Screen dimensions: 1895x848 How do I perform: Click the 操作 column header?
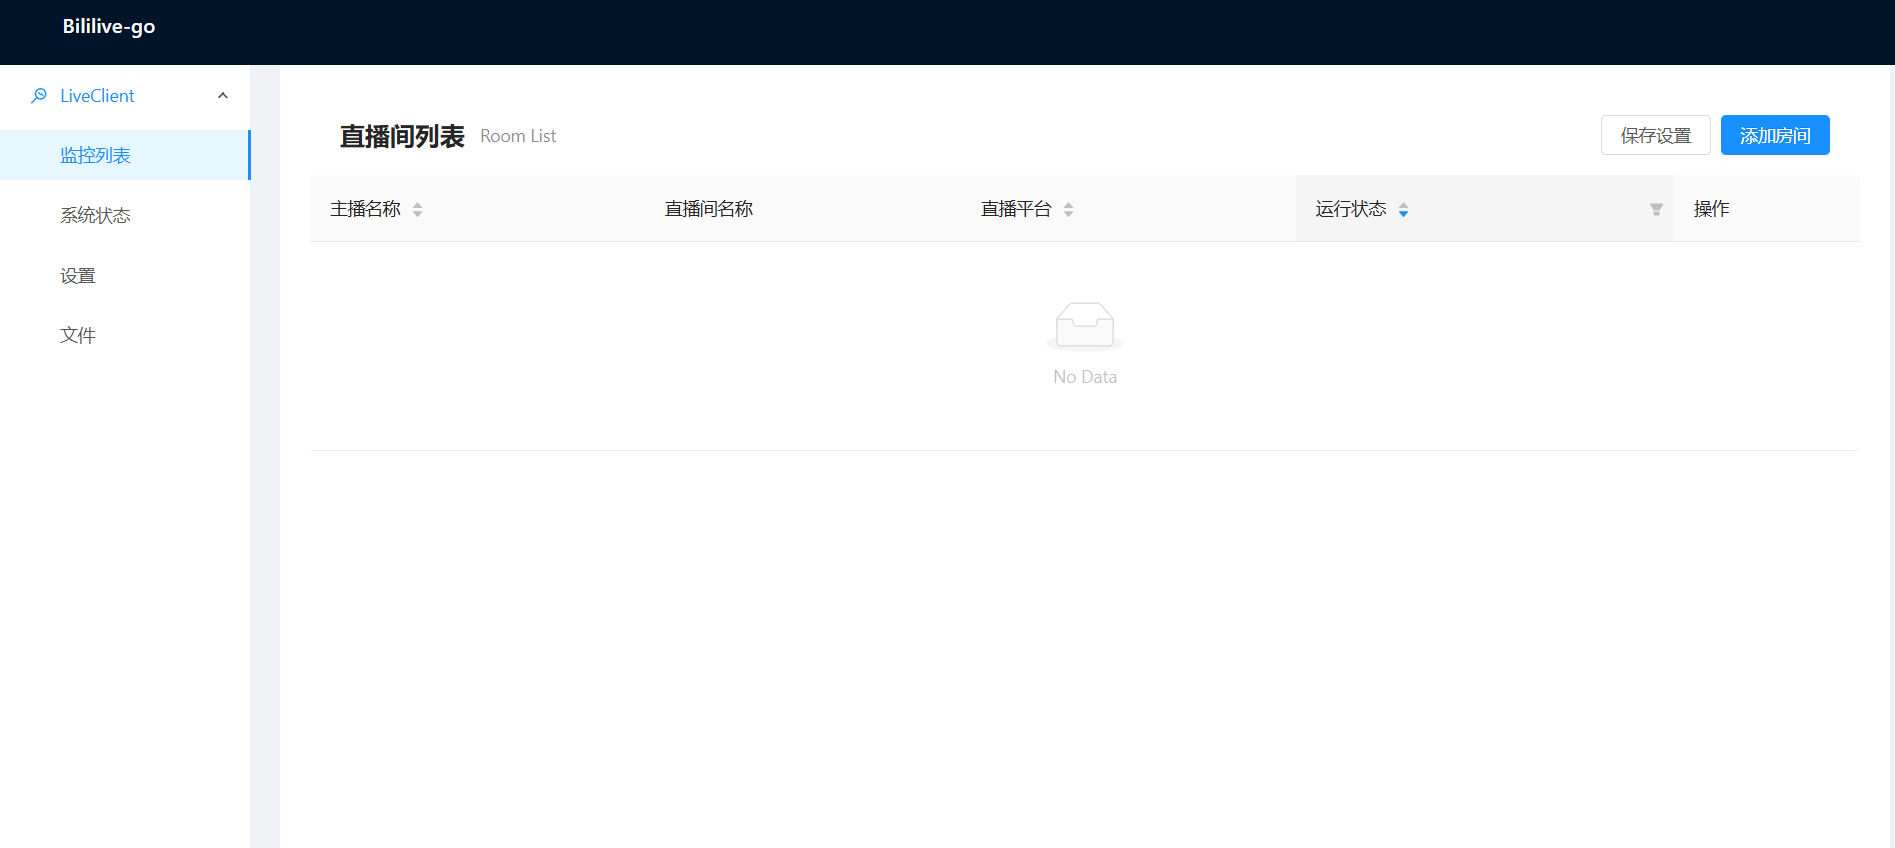click(x=1711, y=209)
